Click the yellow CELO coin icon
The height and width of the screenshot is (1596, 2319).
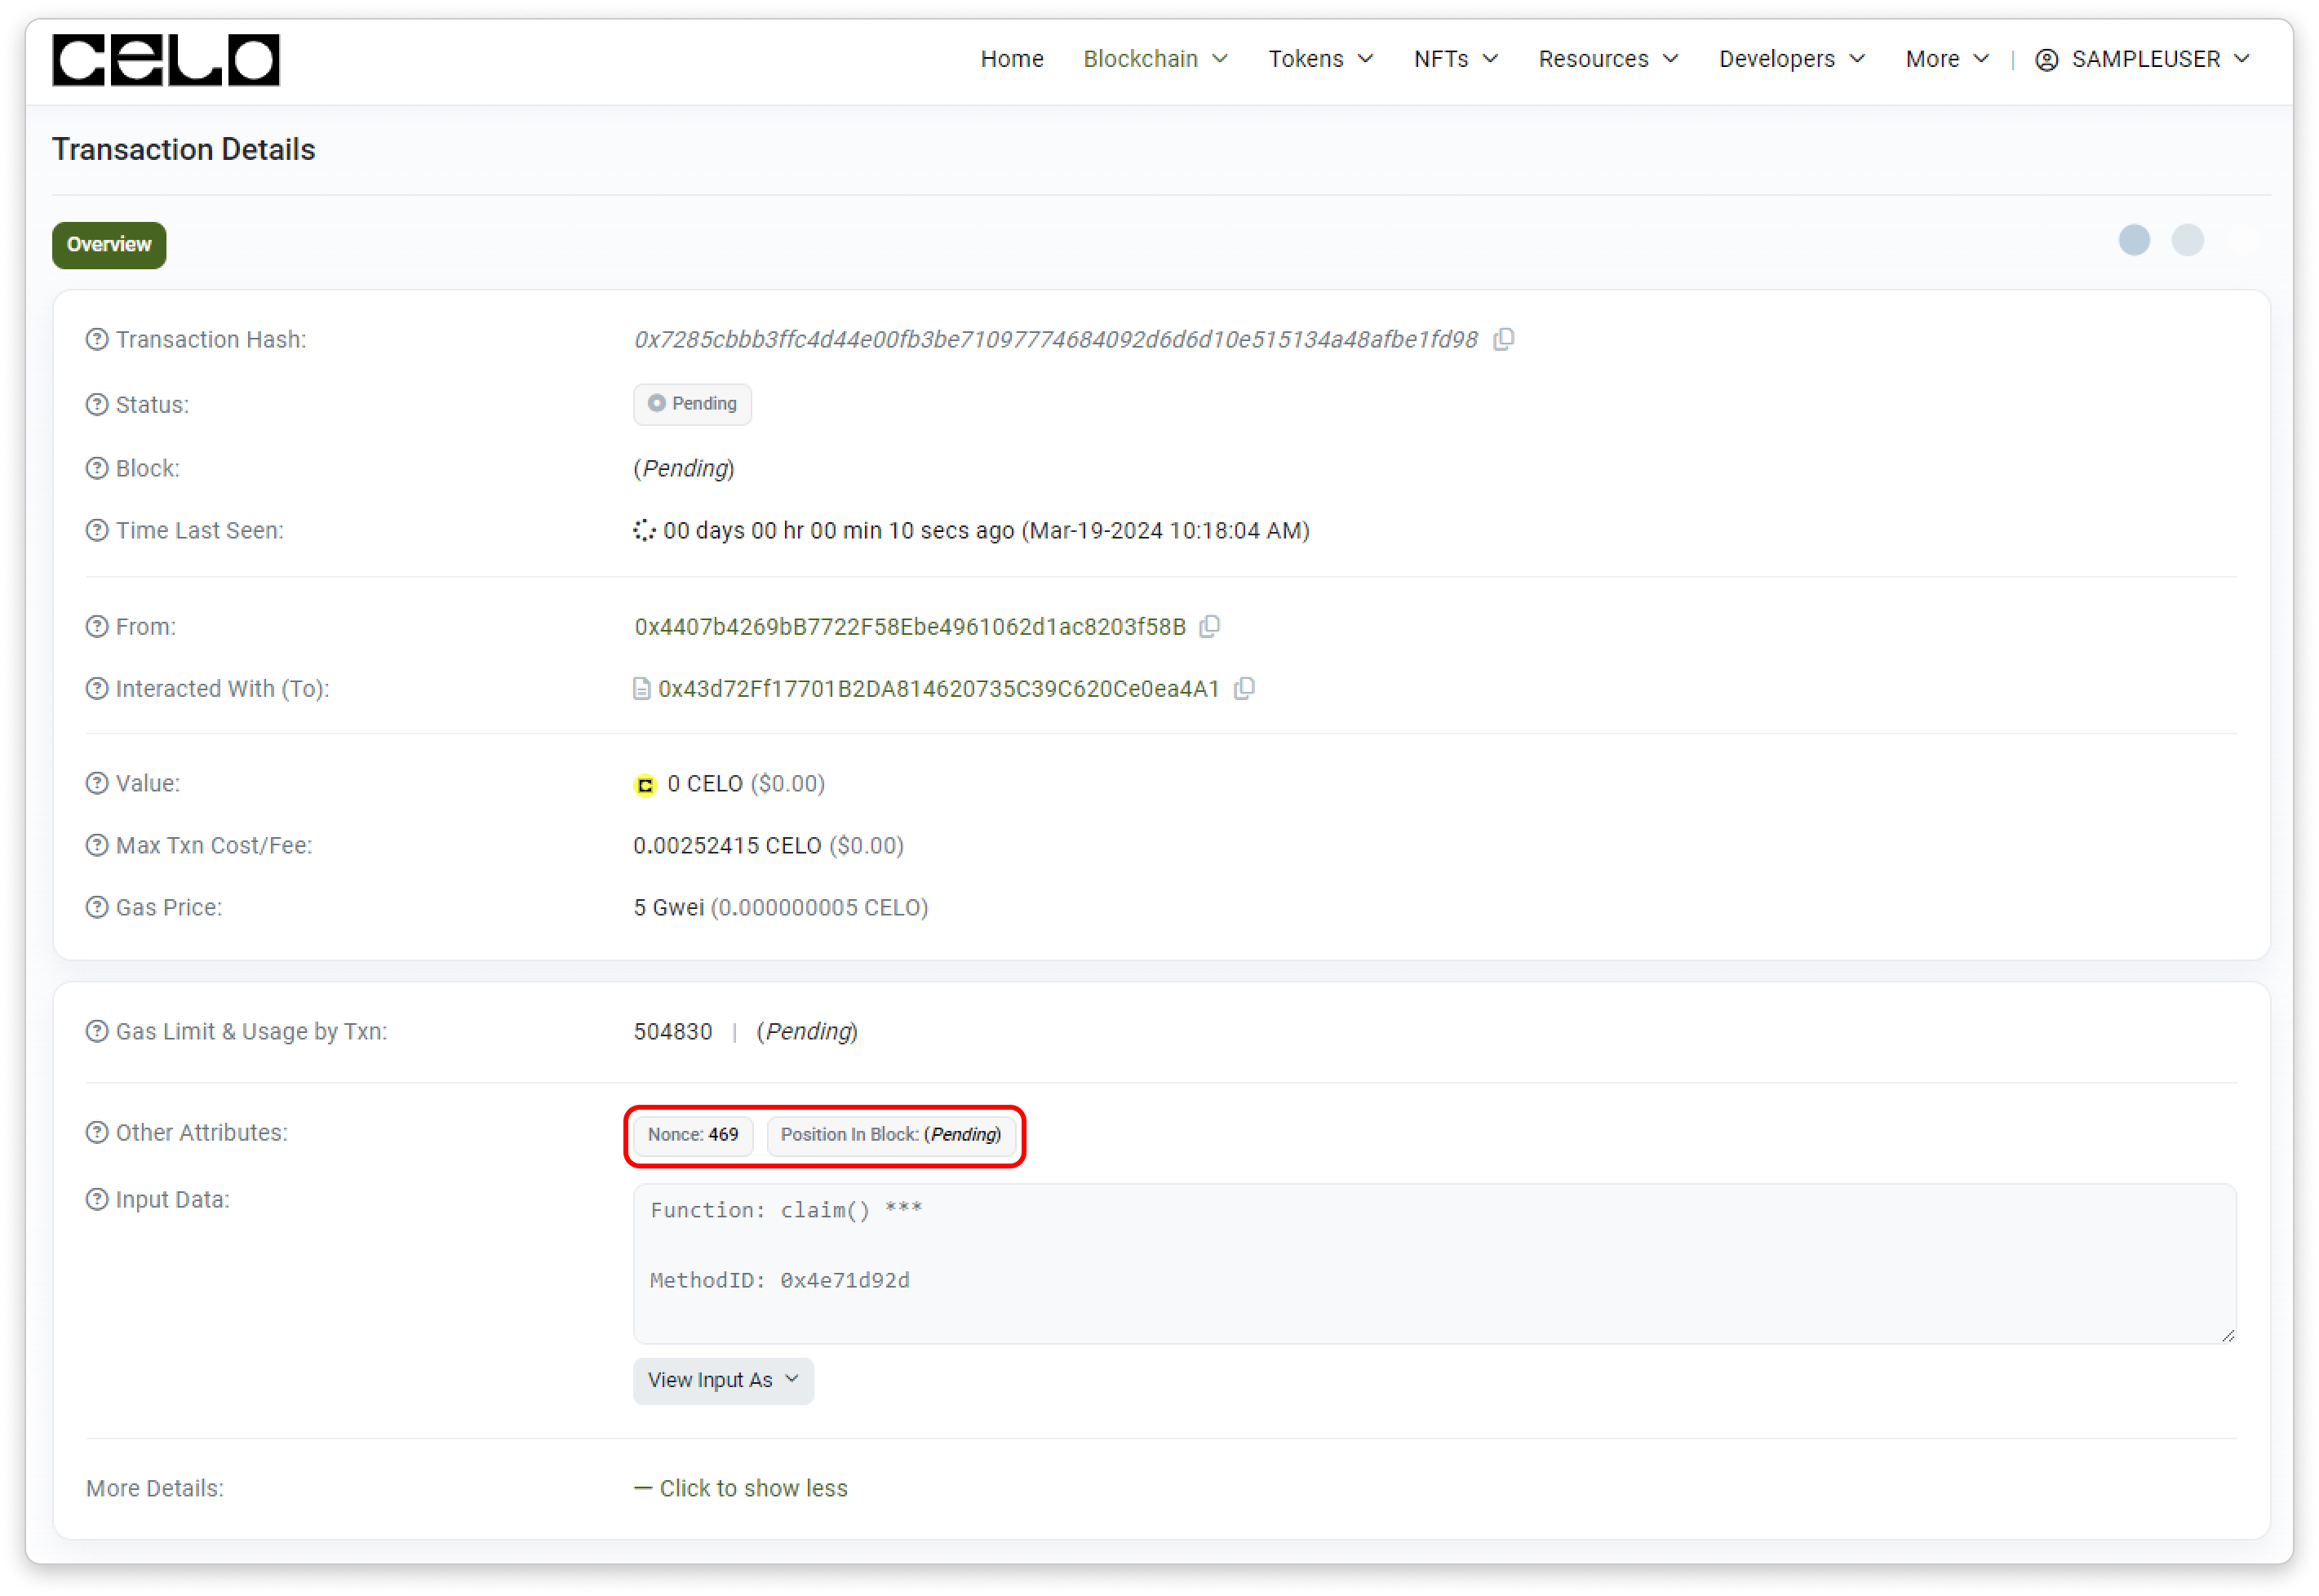tap(645, 785)
